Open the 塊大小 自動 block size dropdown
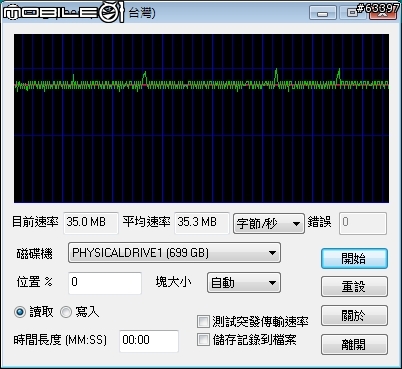 (244, 283)
